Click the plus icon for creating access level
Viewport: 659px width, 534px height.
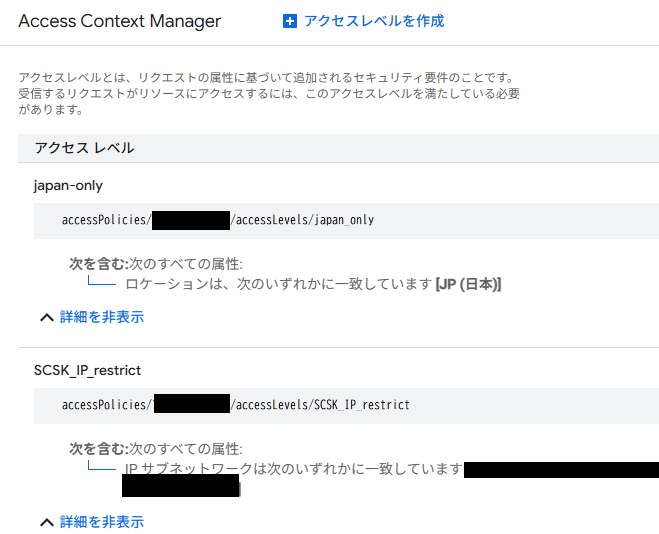(x=290, y=21)
